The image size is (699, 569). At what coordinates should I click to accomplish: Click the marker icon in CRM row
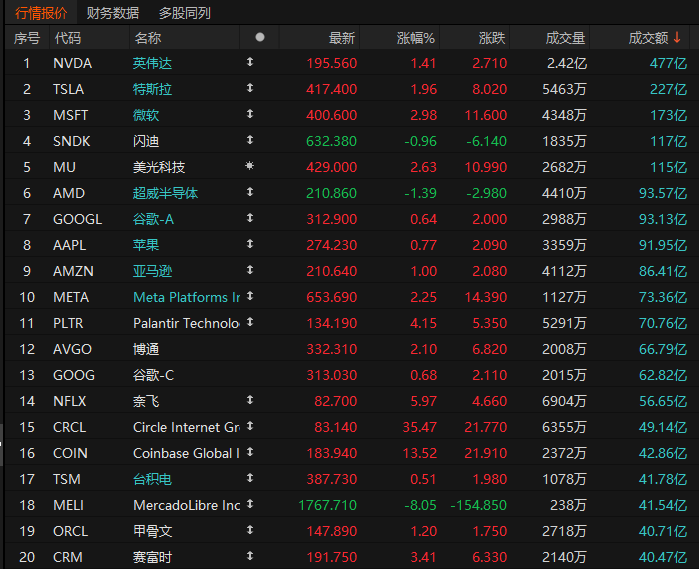pyautogui.click(x=250, y=556)
